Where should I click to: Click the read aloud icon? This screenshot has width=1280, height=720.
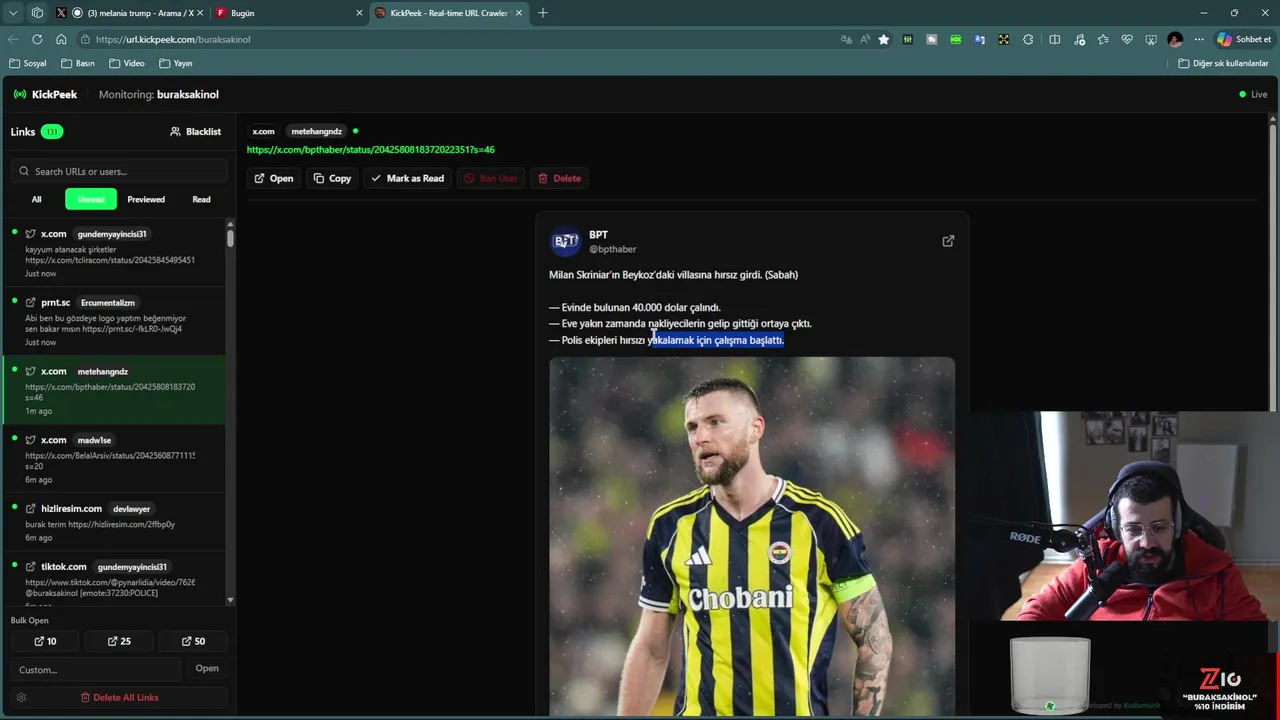tap(865, 39)
